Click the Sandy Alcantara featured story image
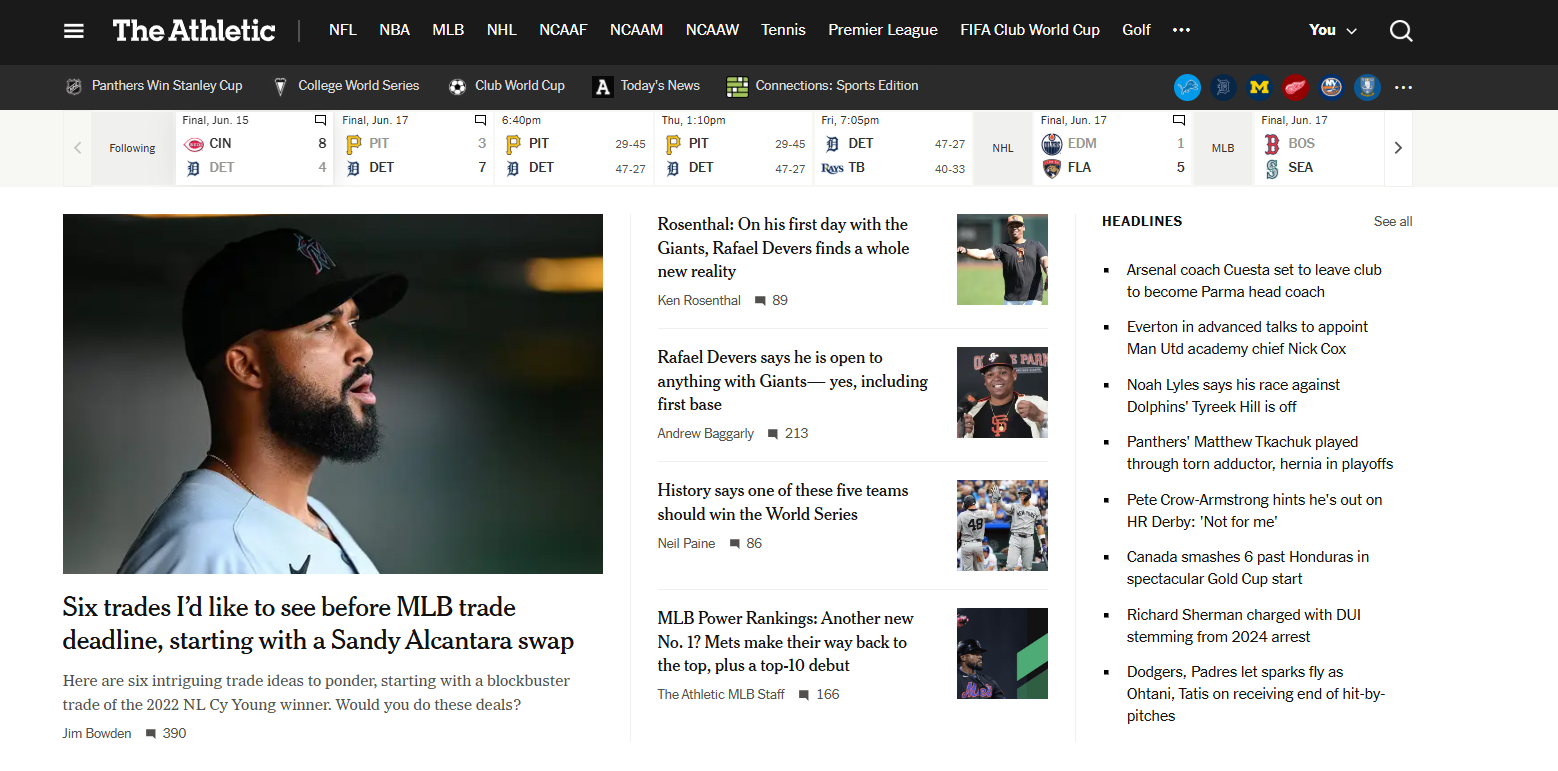The height and width of the screenshot is (771, 1558). (x=332, y=393)
